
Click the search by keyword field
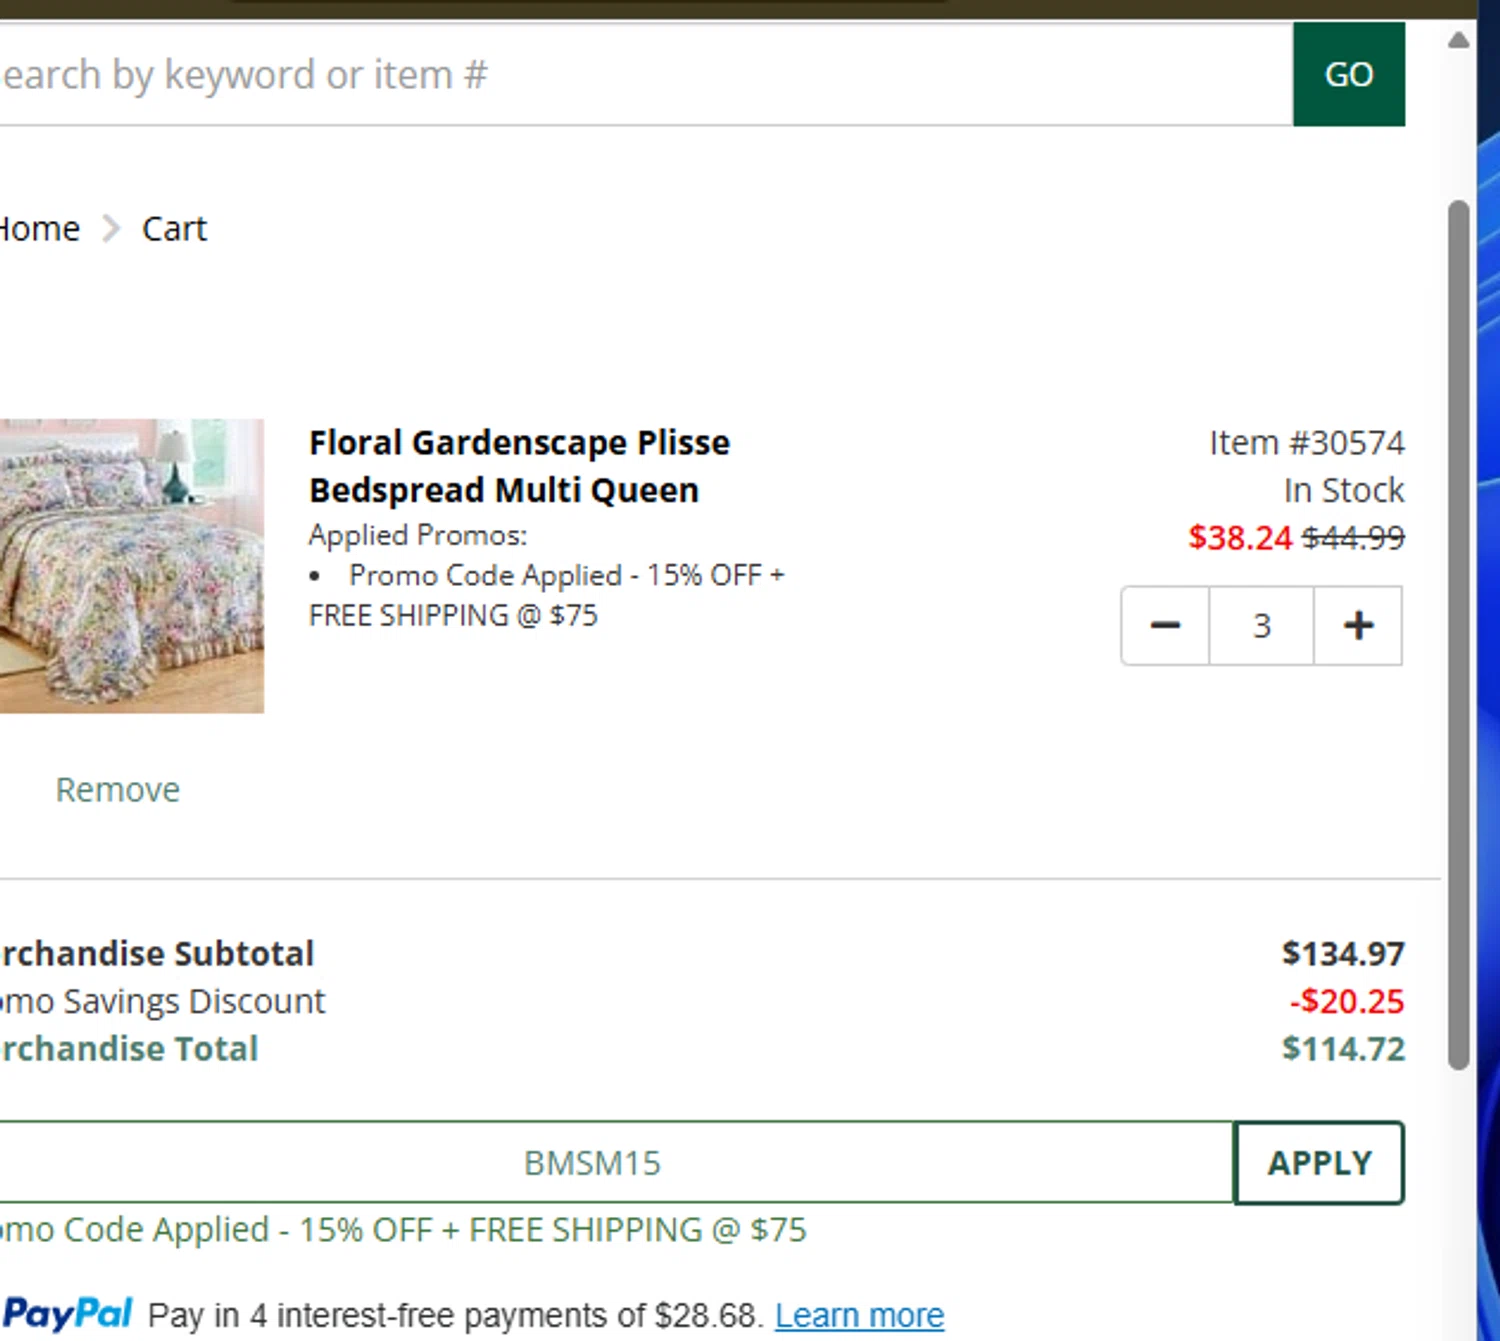tap(640, 75)
